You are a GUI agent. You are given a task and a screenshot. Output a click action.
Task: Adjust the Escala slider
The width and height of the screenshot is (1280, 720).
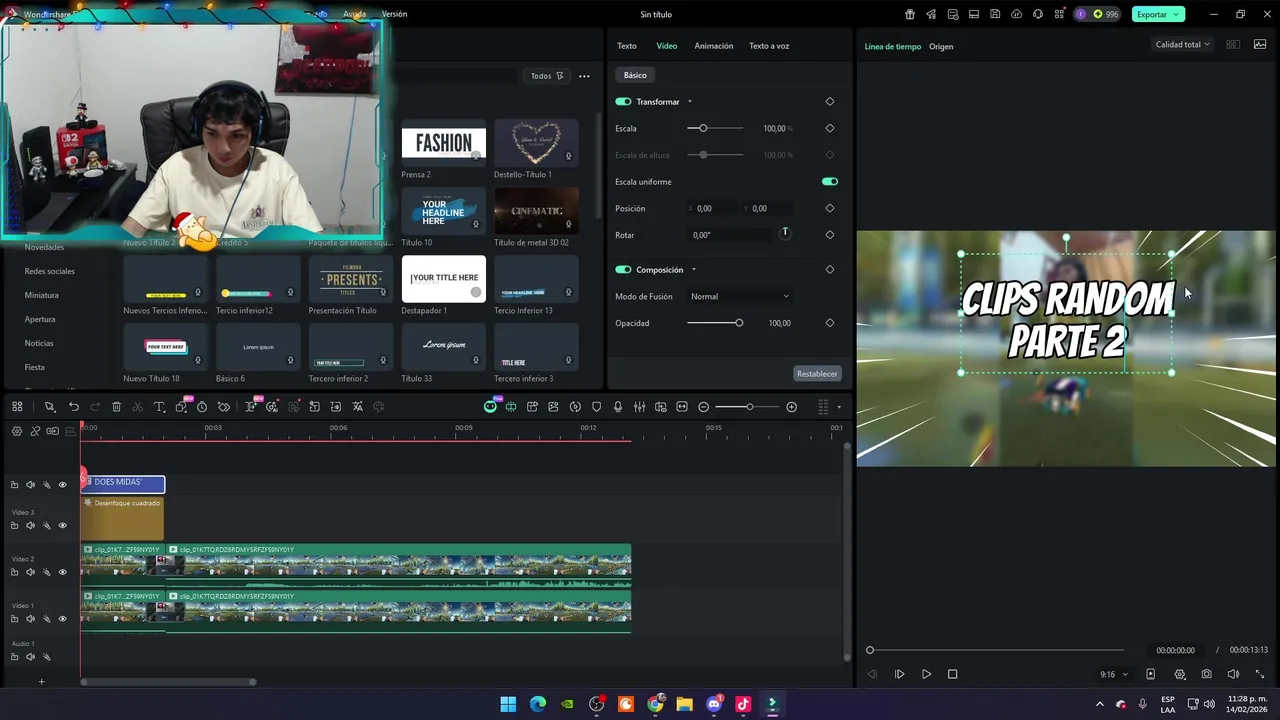point(715,128)
